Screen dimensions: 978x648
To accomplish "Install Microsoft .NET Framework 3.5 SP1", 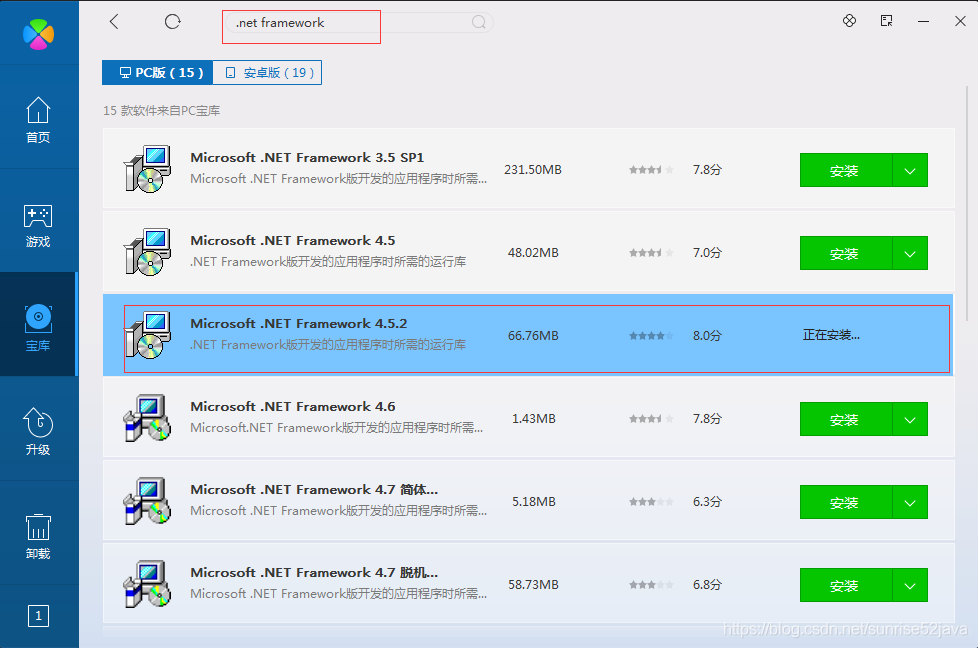I will click(846, 170).
